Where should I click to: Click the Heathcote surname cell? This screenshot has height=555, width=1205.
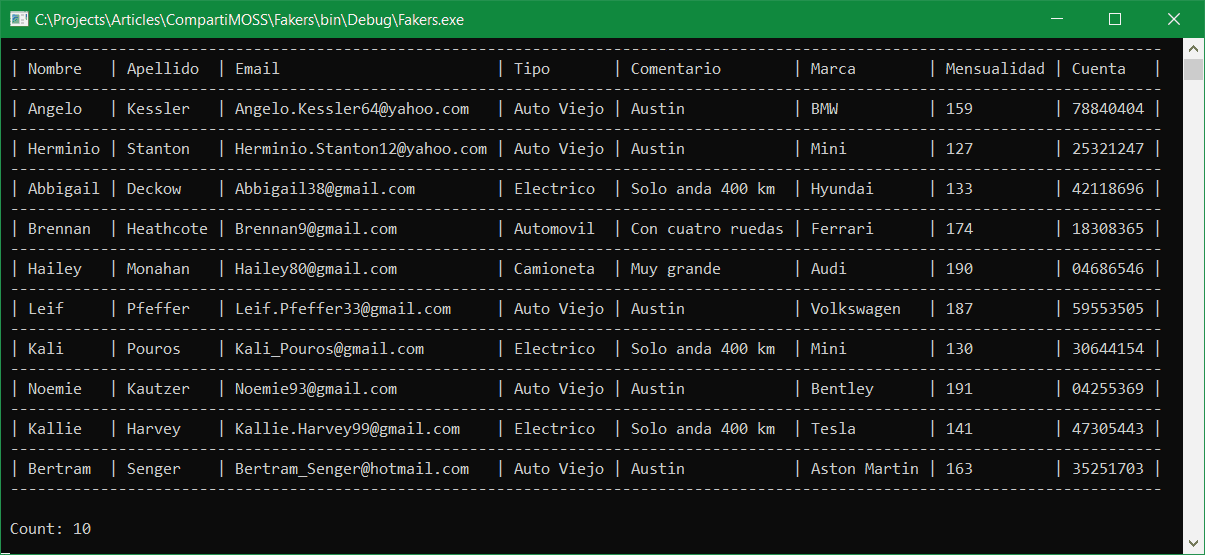(167, 229)
